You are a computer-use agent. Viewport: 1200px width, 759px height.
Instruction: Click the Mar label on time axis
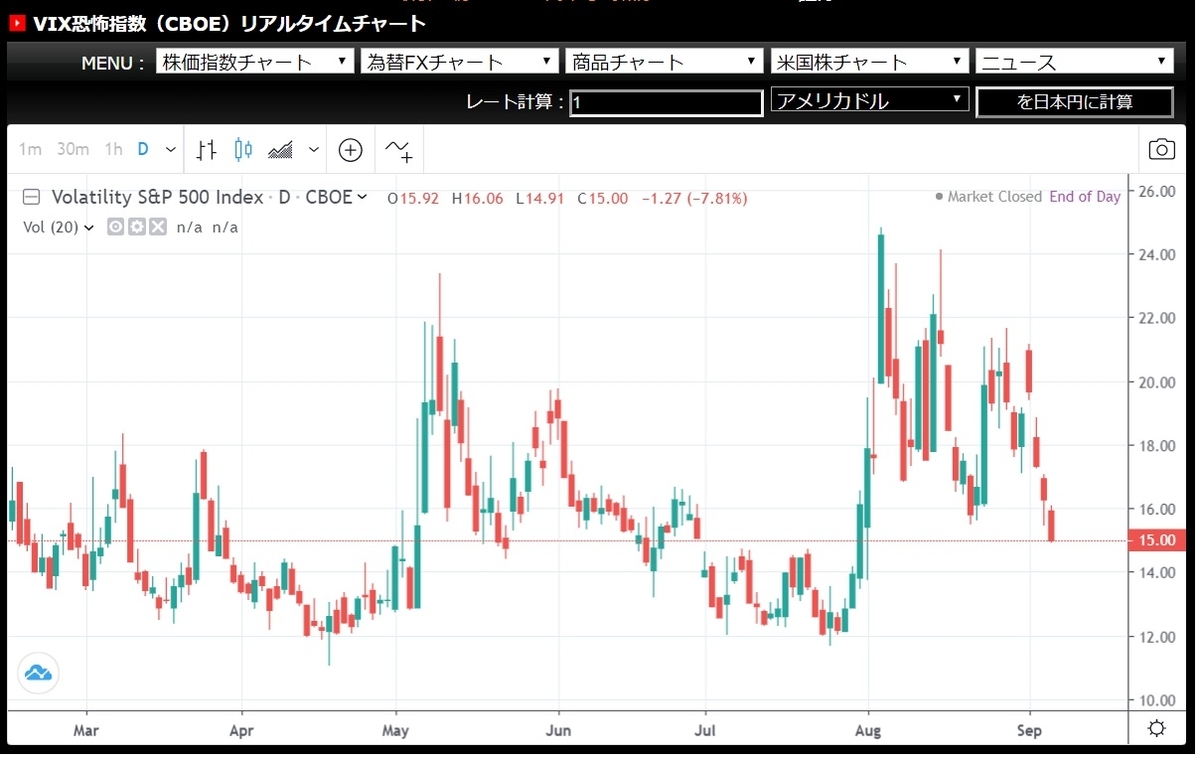(87, 730)
